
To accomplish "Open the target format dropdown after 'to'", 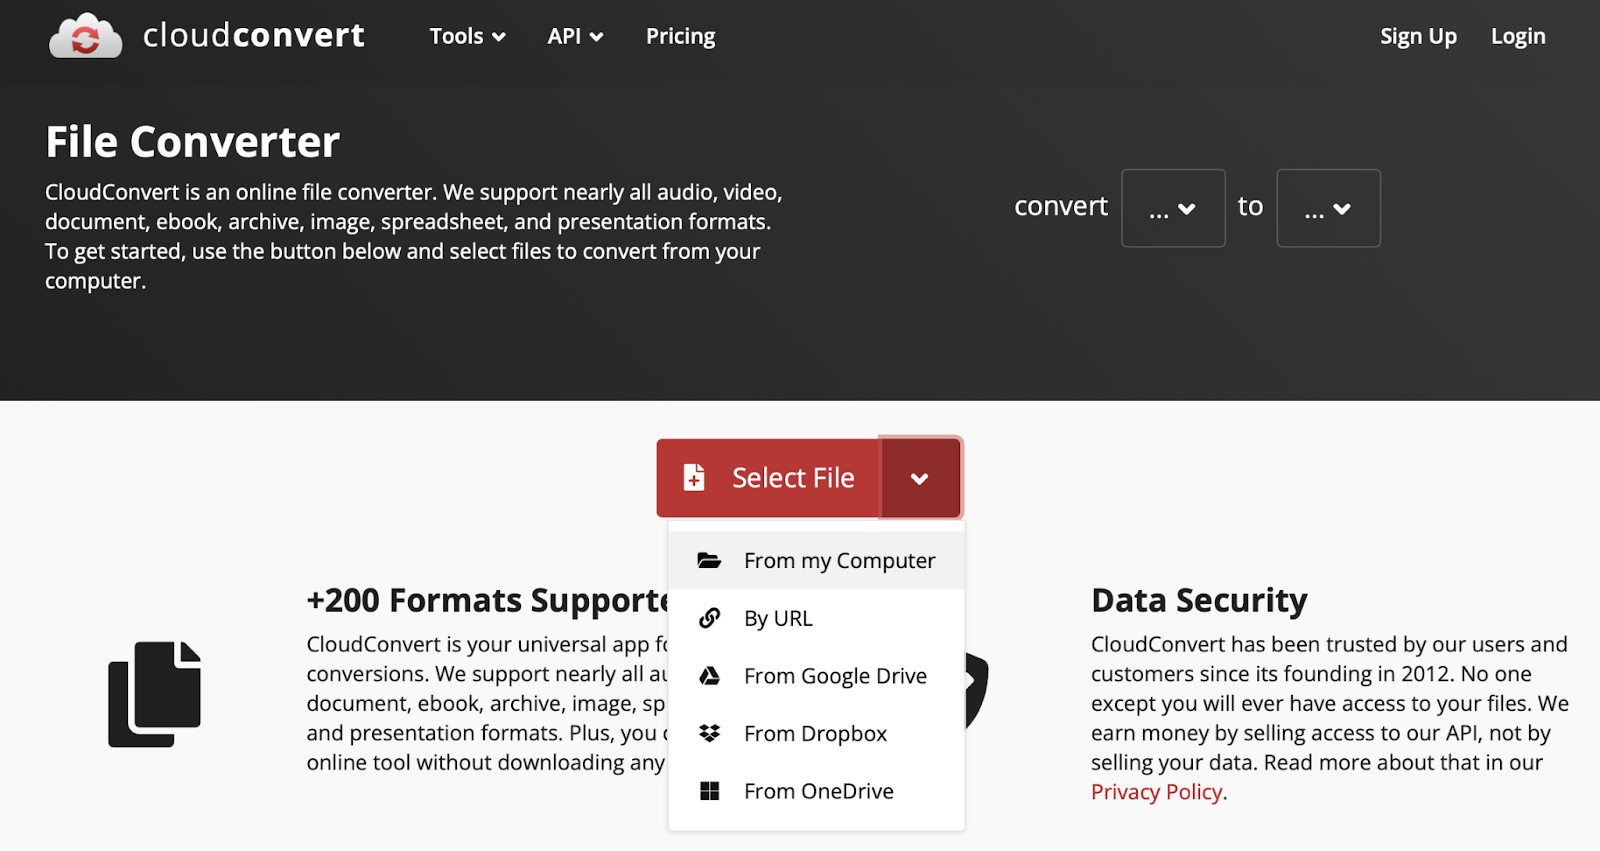I will click(1328, 208).
